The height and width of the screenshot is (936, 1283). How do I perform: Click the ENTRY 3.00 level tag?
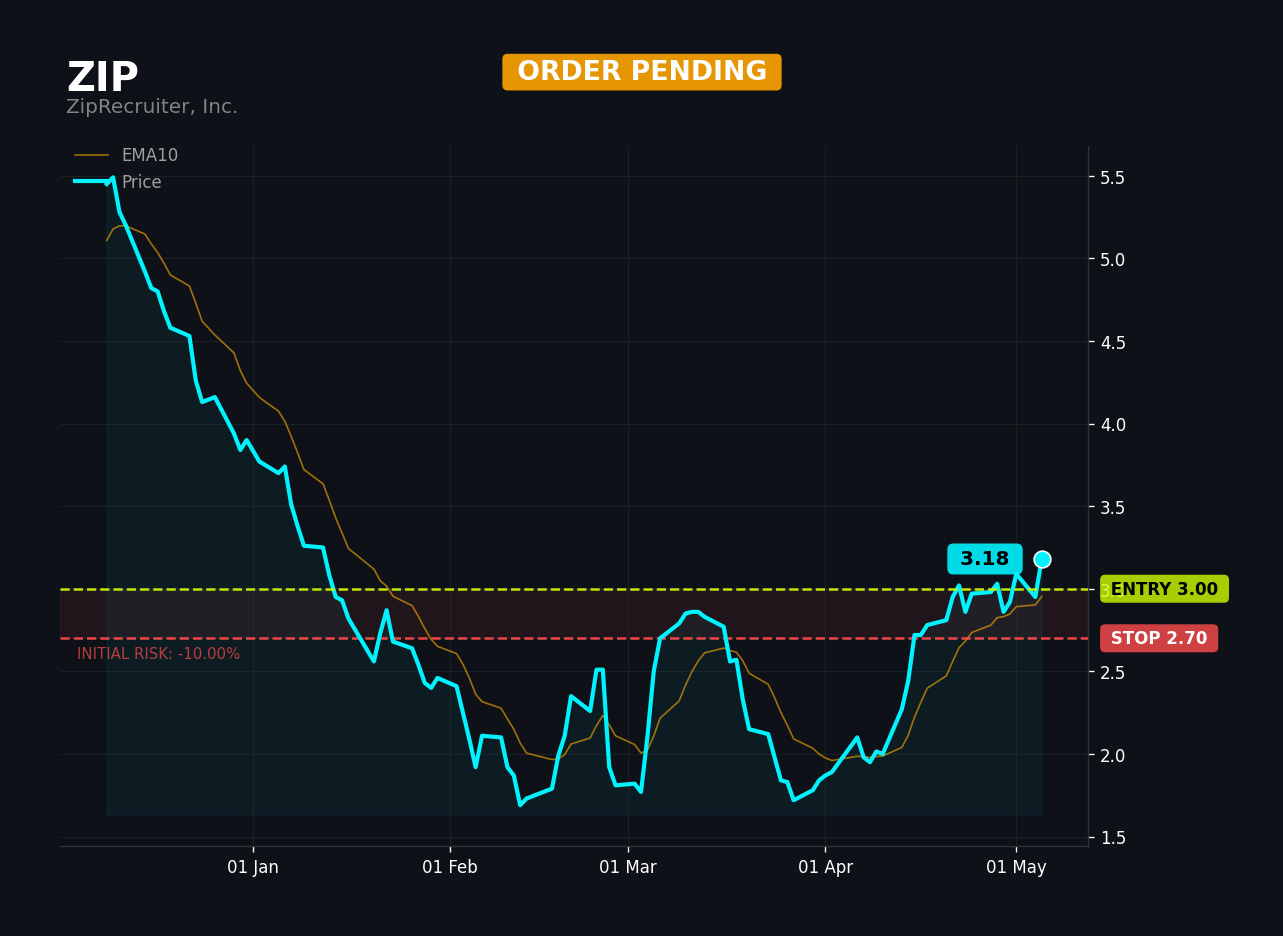click(x=1164, y=589)
